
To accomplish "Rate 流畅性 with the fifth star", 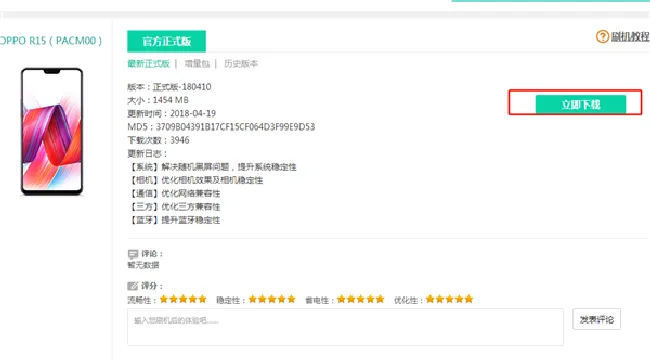I will point(202,299).
